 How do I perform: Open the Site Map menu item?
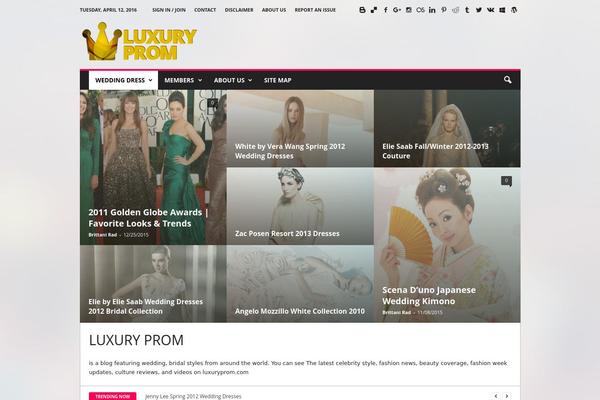277,80
